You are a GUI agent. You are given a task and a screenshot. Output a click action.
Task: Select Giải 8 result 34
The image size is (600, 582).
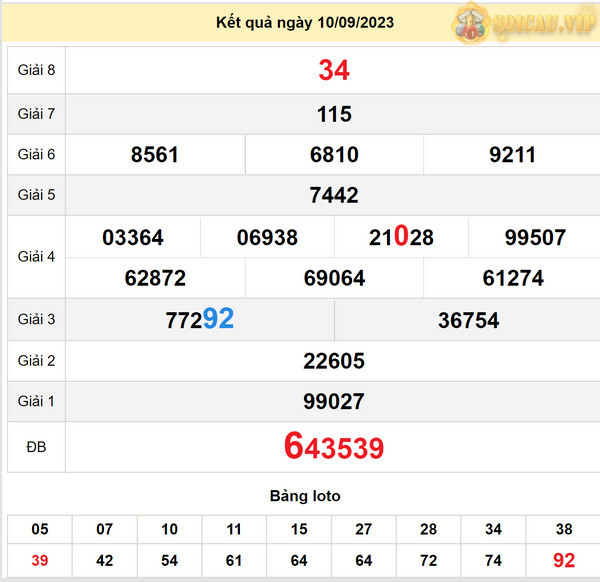(x=334, y=70)
